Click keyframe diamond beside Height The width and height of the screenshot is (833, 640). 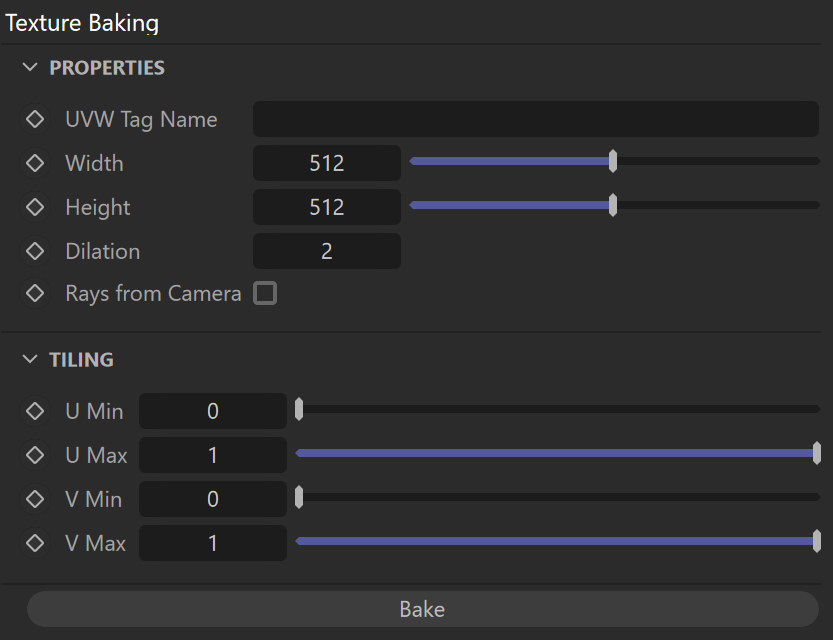35,207
